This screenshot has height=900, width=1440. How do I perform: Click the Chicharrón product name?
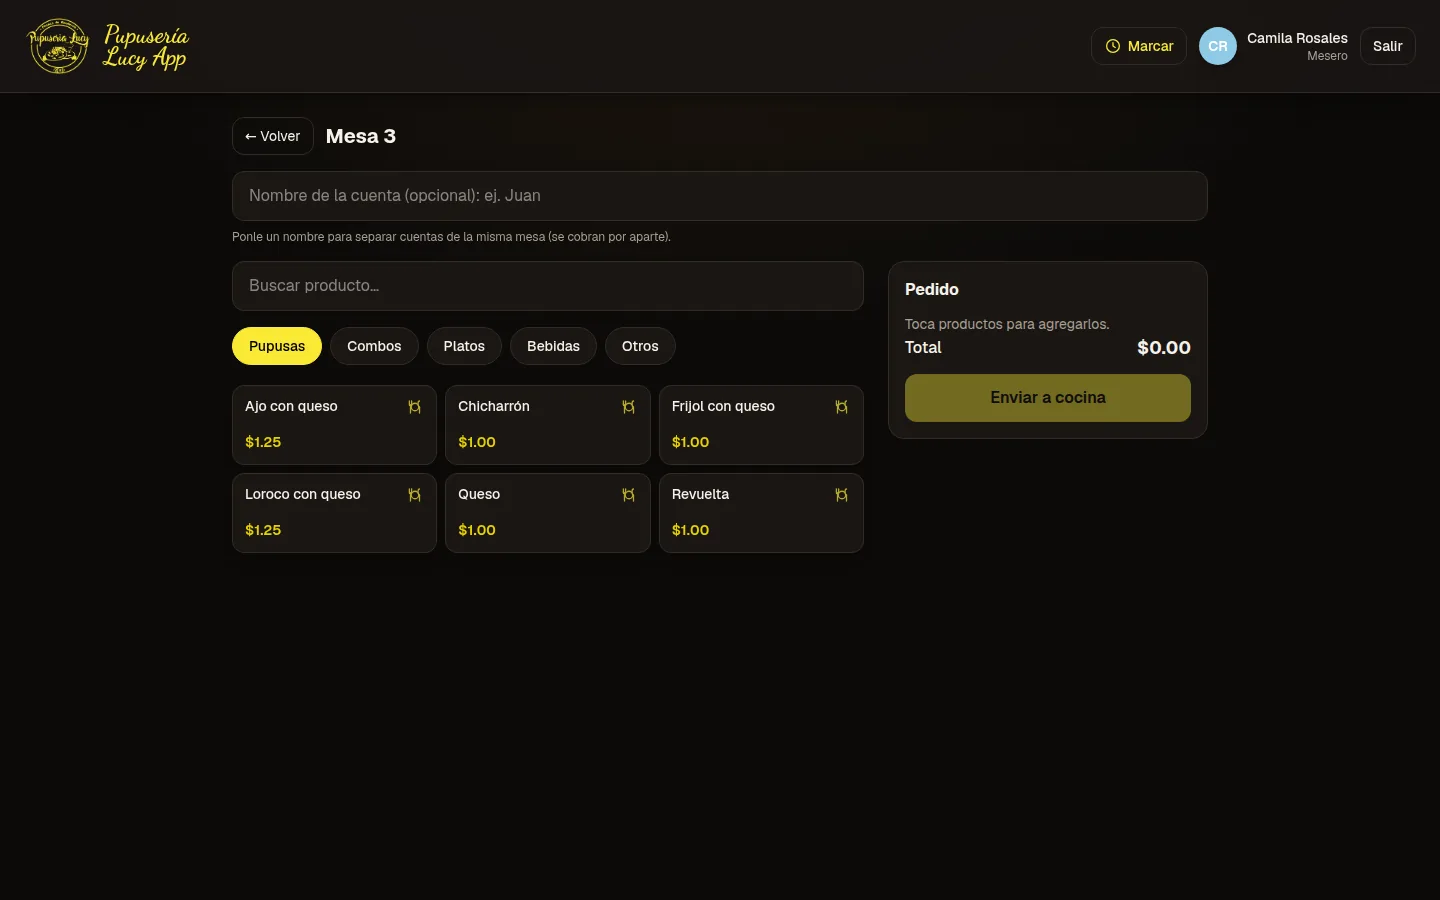pyautogui.click(x=494, y=406)
